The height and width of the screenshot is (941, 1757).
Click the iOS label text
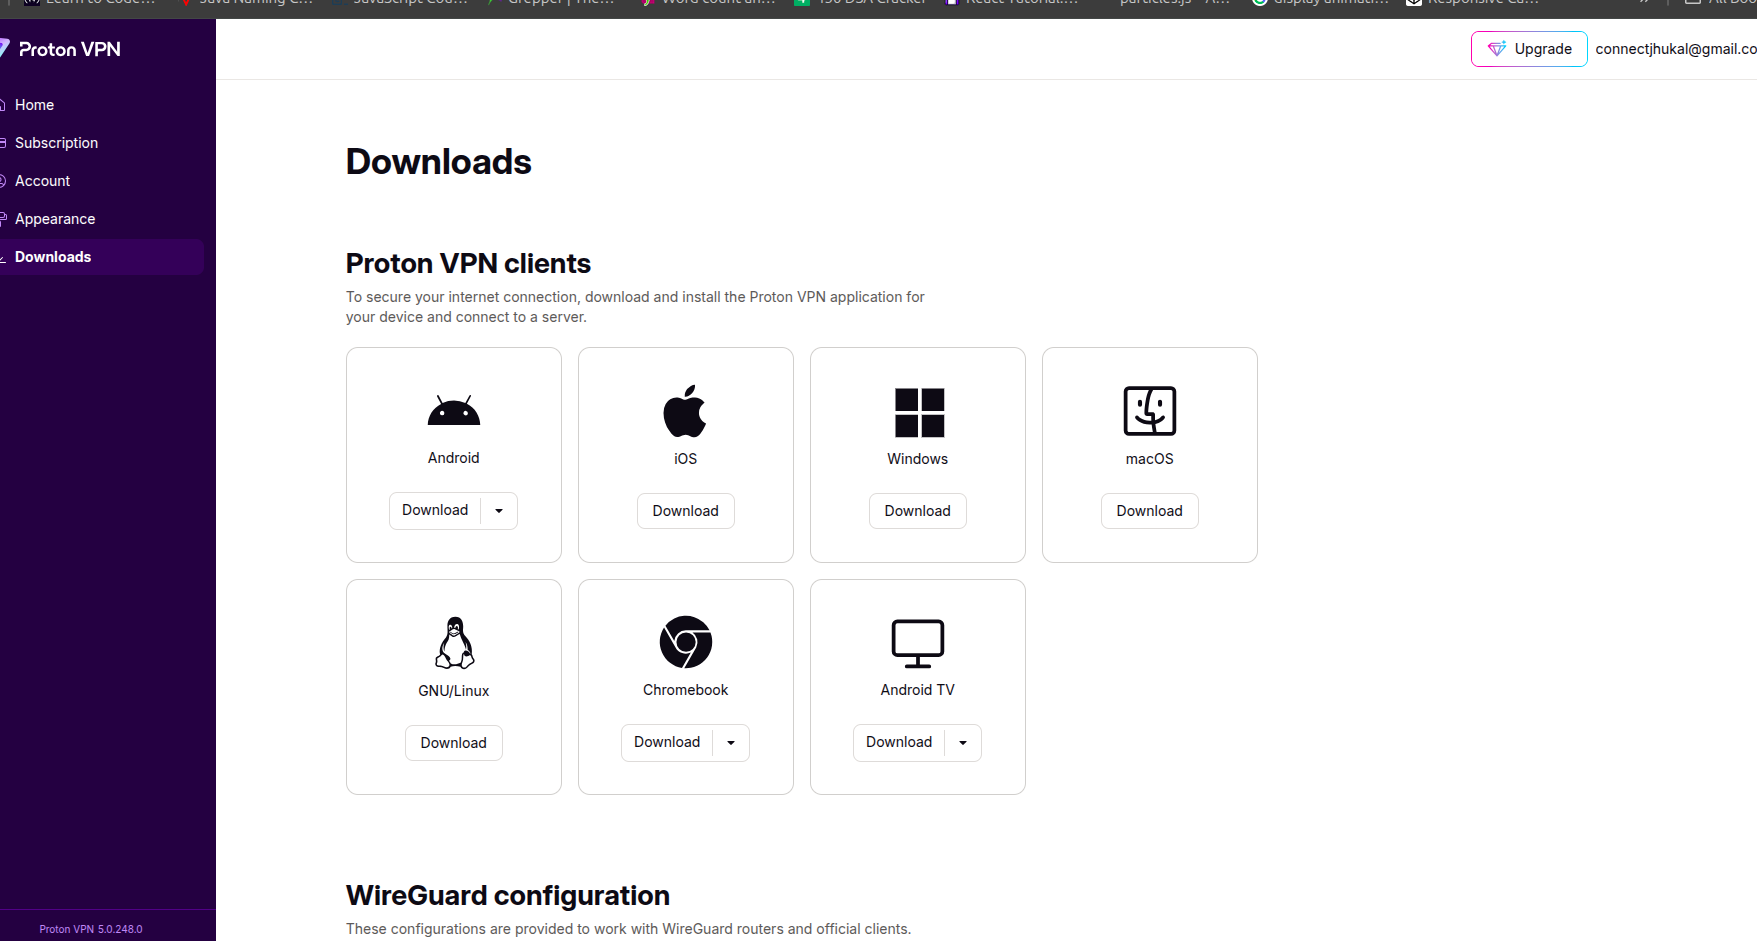[686, 459]
